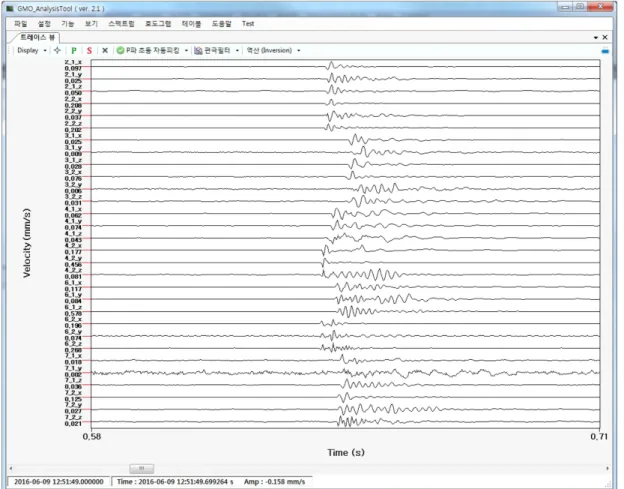Activate the crosshair cursor tool
624x489 pixels.
(57, 50)
